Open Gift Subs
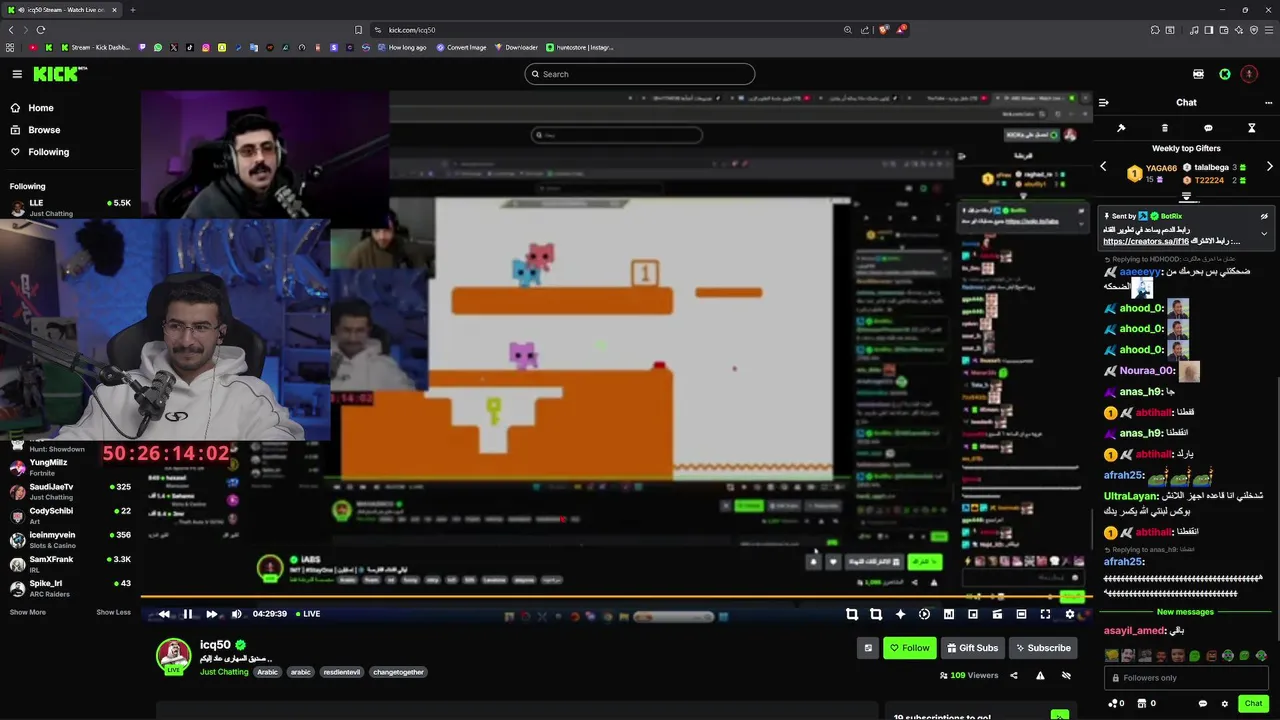The width and height of the screenshot is (1280, 720). pos(972,648)
